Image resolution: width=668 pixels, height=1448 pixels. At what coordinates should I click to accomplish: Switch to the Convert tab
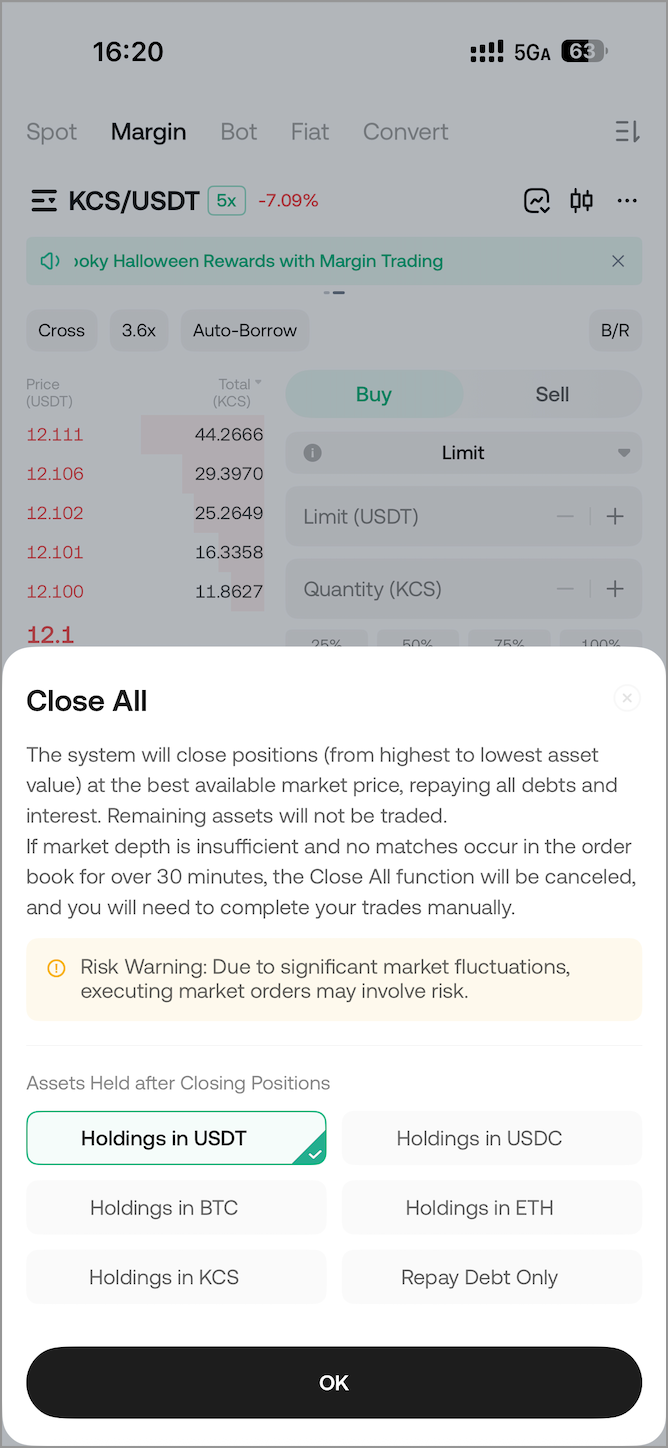coord(405,132)
